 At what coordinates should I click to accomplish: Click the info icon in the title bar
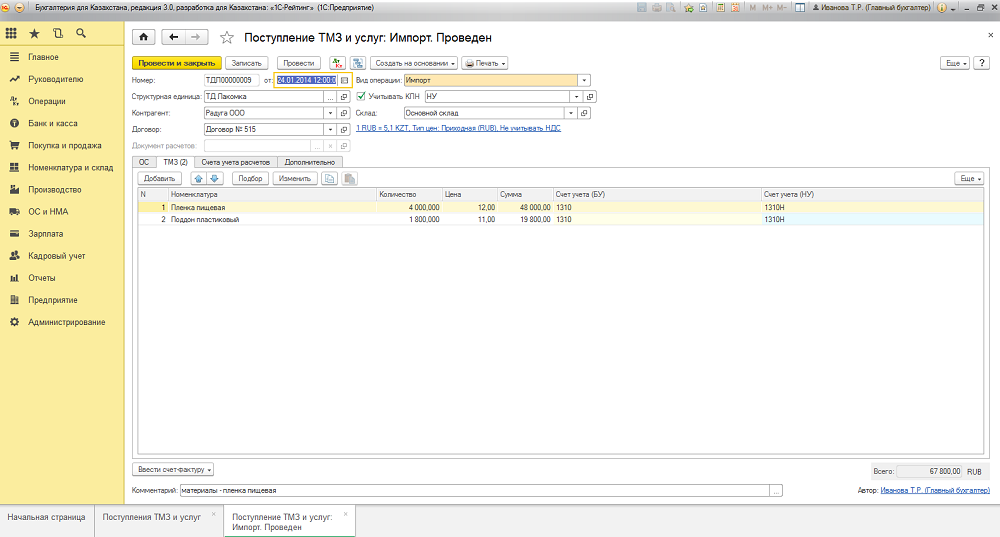(x=942, y=8)
